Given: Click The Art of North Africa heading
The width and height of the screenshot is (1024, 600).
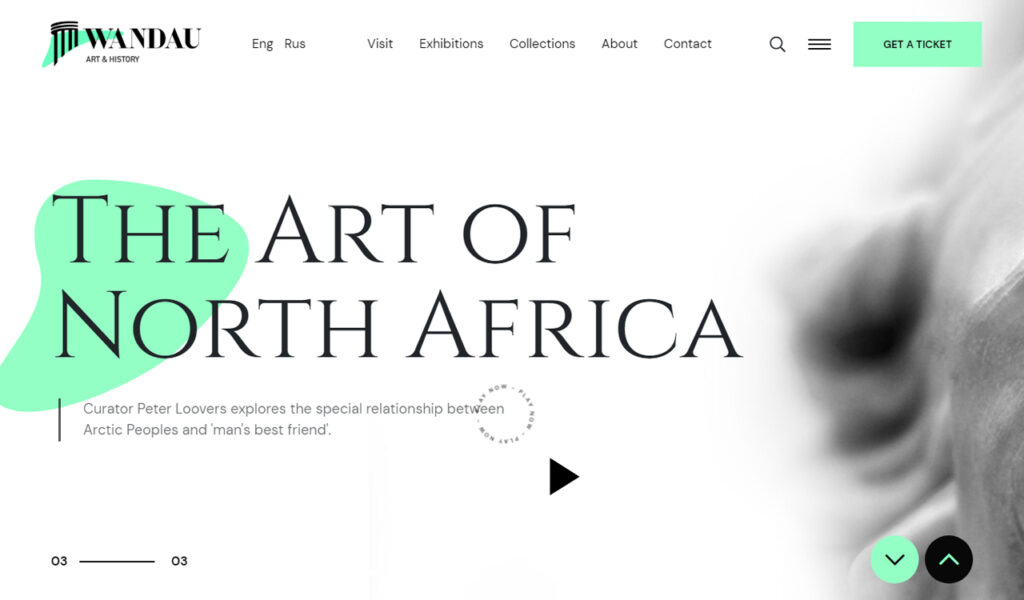Looking at the screenshot, I should click(396, 277).
